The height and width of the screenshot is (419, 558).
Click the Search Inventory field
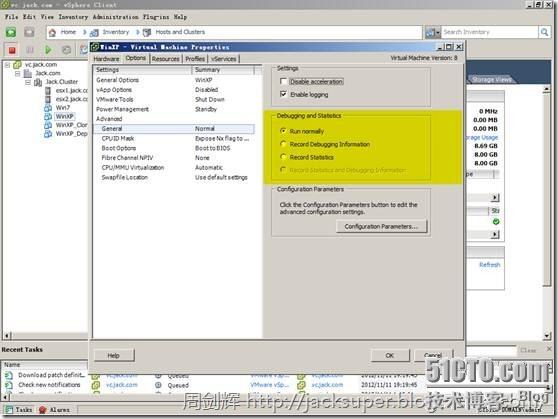point(490,32)
